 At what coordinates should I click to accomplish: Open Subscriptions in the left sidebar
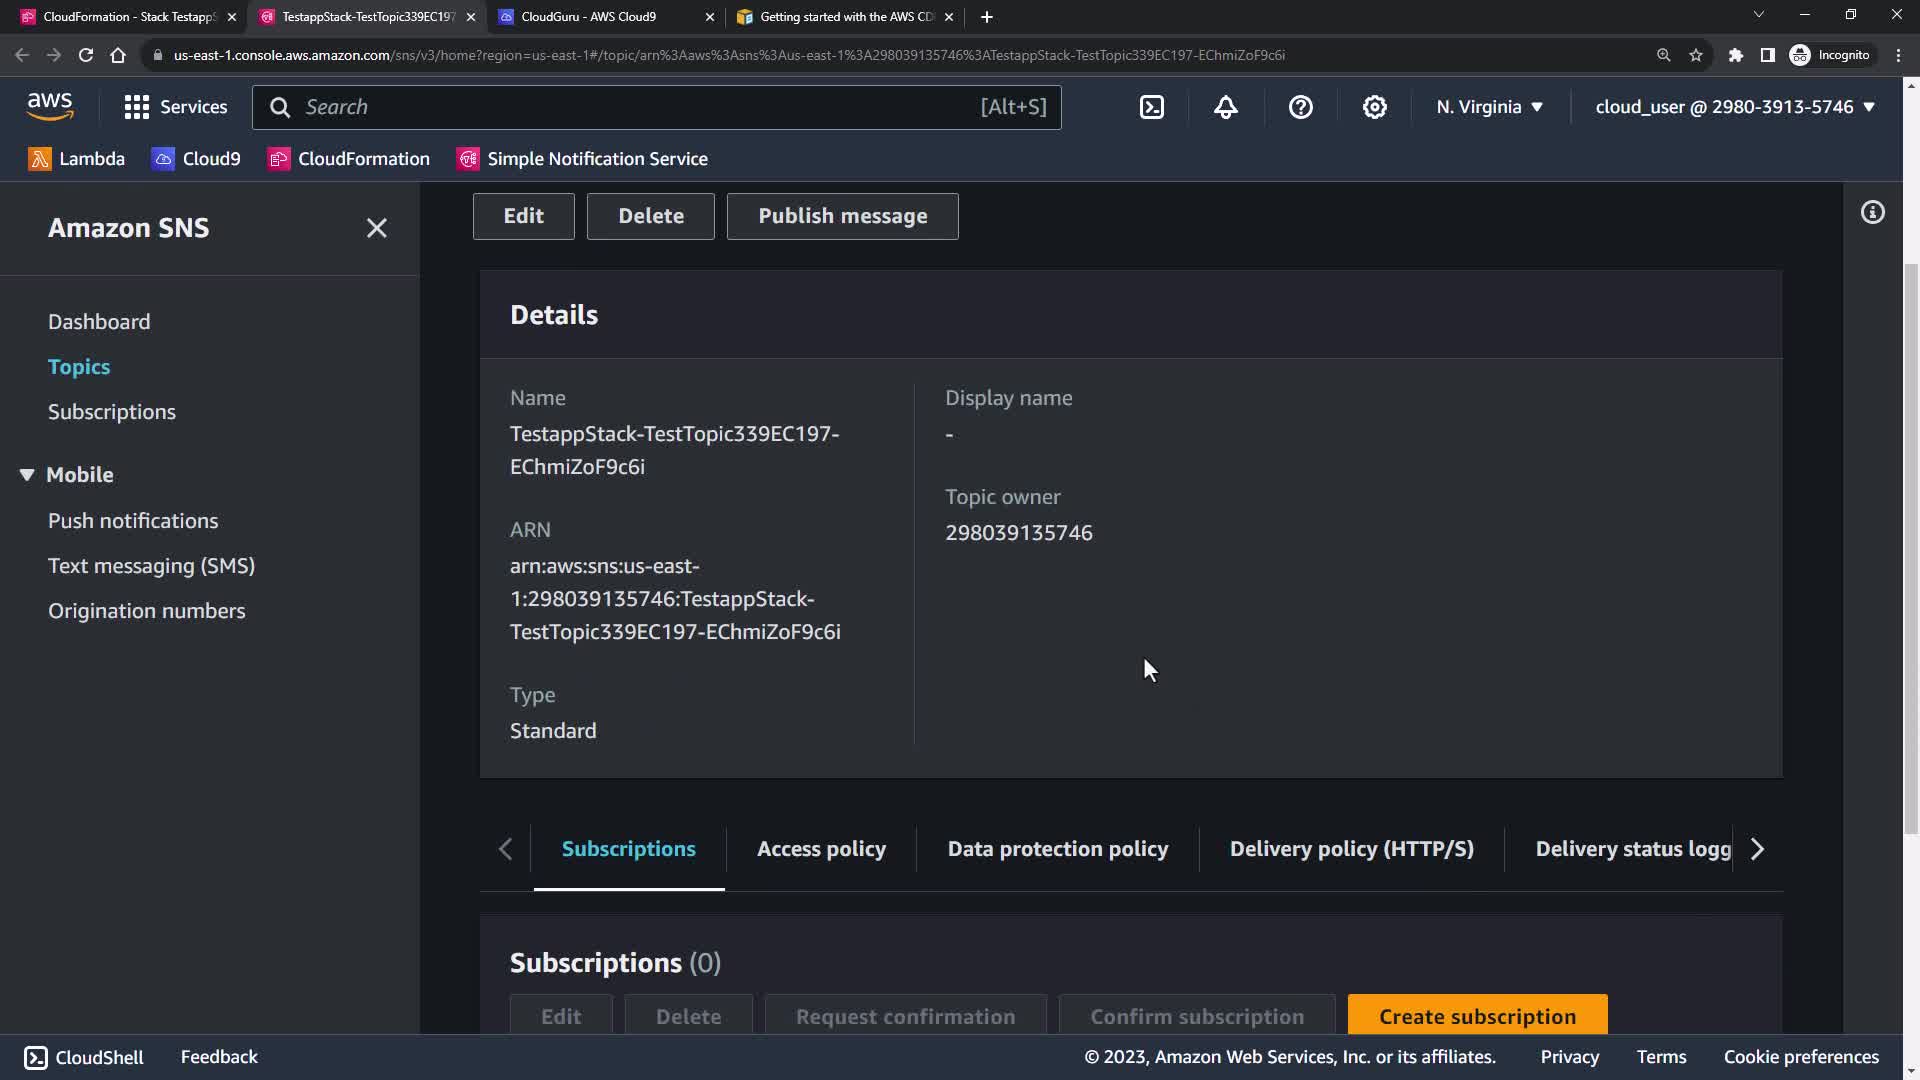[112, 412]
